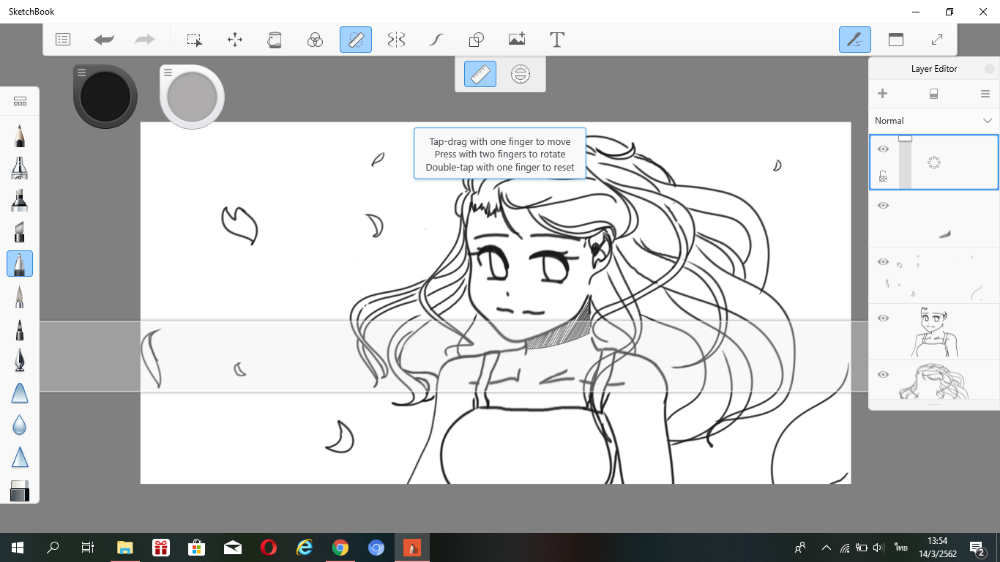1000x562 pixels.
Task: Hide the top selected layer via eye icon
Action: point(883,149)
